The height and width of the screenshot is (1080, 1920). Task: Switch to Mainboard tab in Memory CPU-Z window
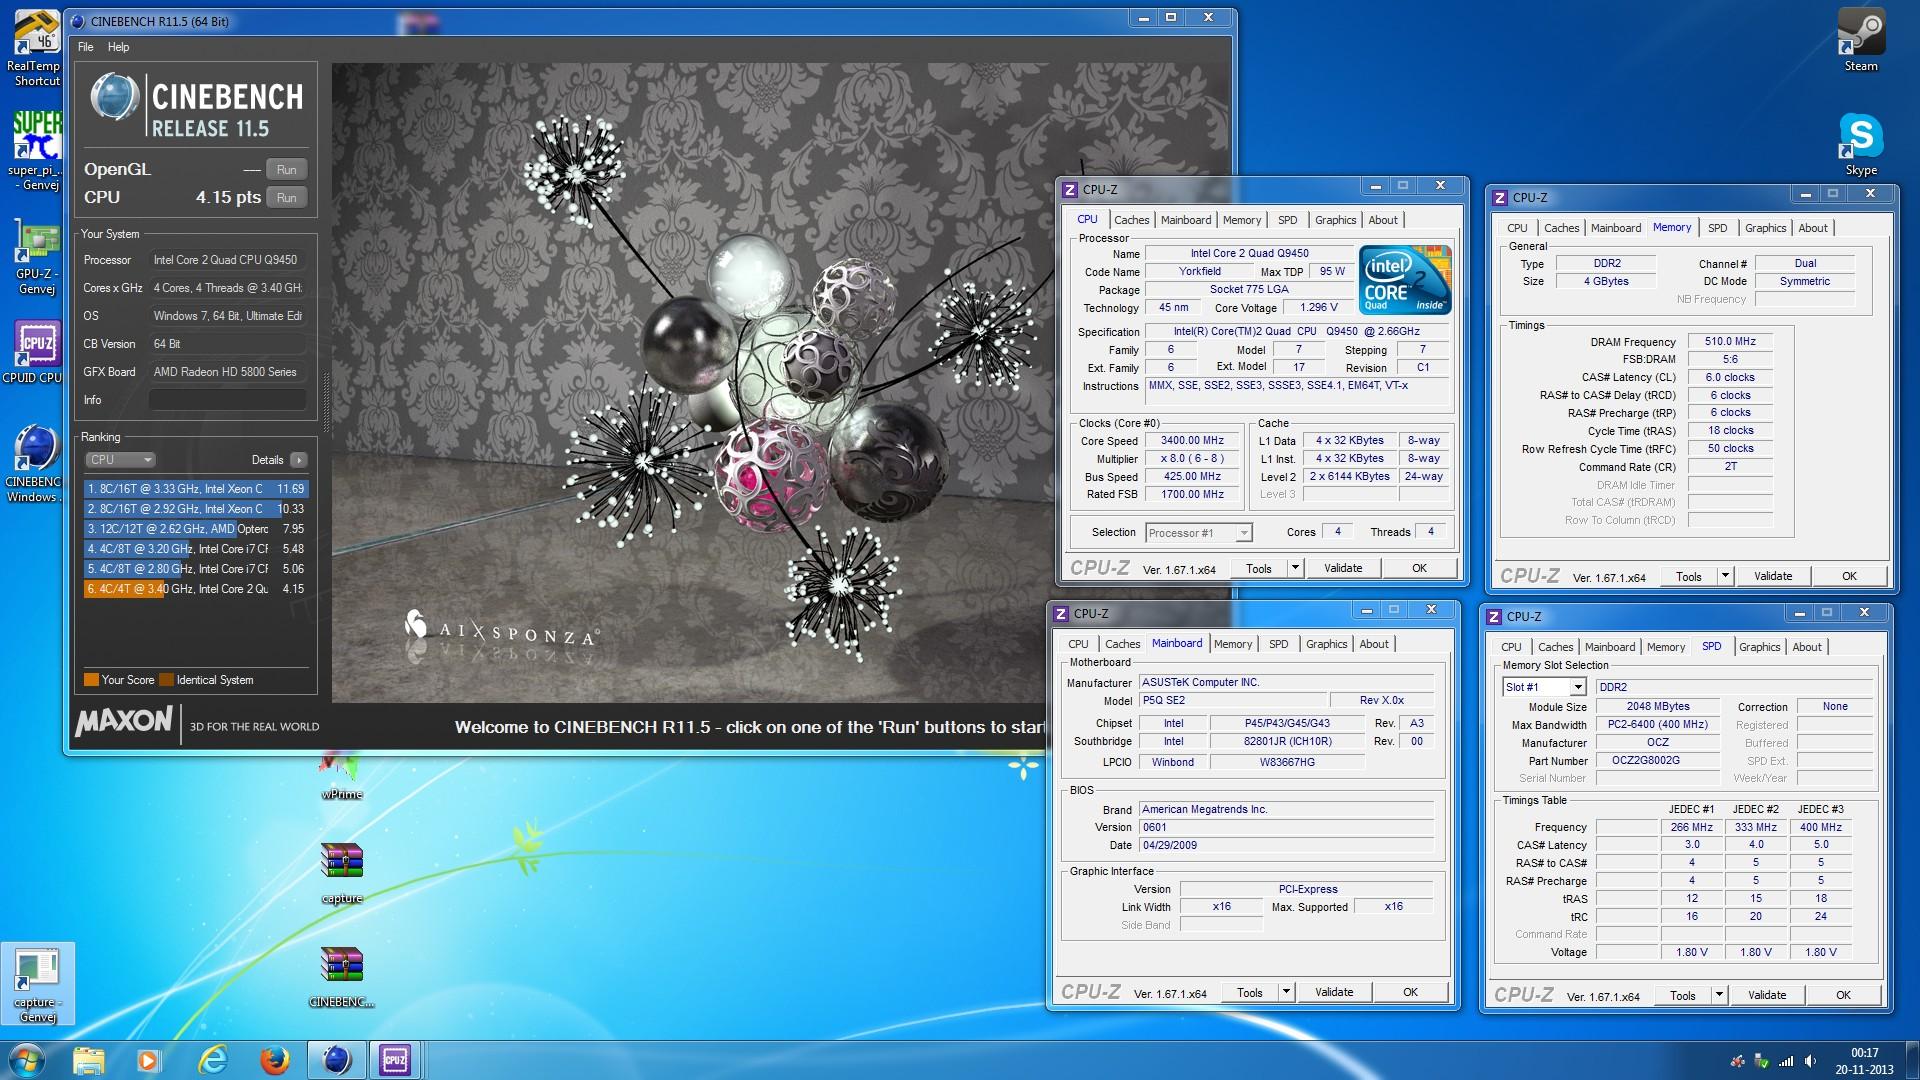tap(1615, 228)
